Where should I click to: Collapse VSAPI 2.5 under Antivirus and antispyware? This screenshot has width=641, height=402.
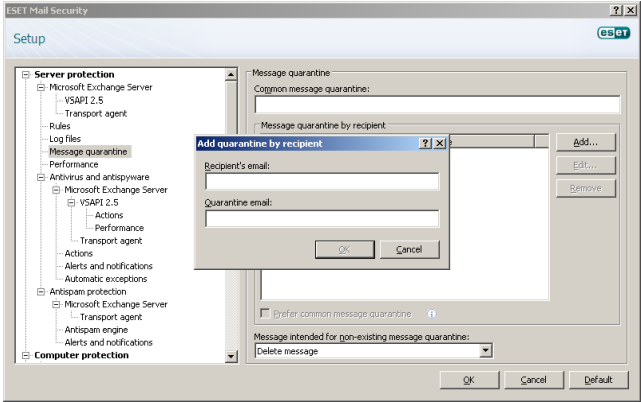[71, 202]
